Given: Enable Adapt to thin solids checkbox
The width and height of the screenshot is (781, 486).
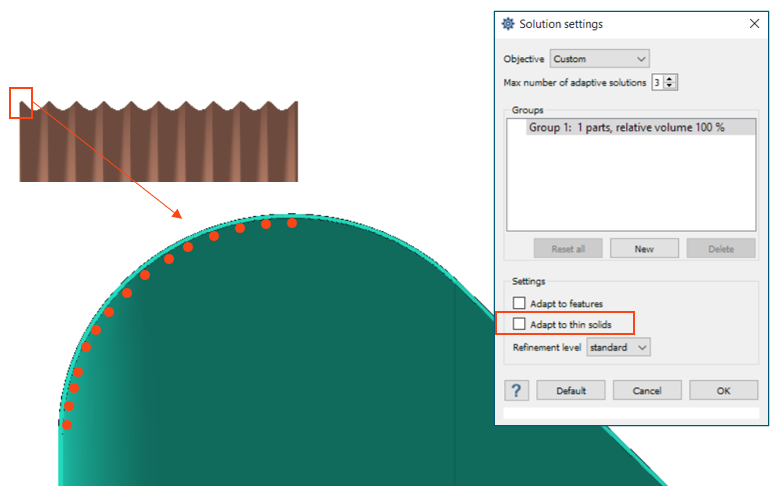Looking at the screenshot, I should [x=519, y=324].
